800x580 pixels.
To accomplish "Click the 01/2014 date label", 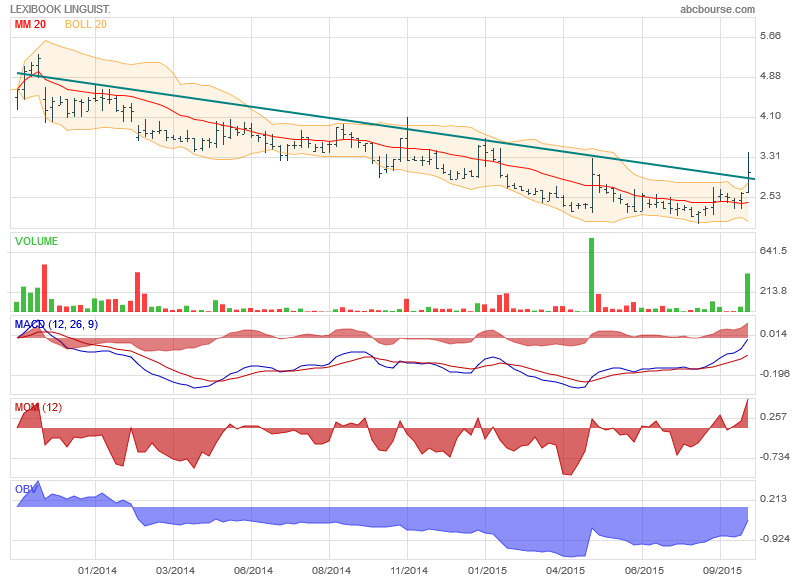I will (97, 571).
